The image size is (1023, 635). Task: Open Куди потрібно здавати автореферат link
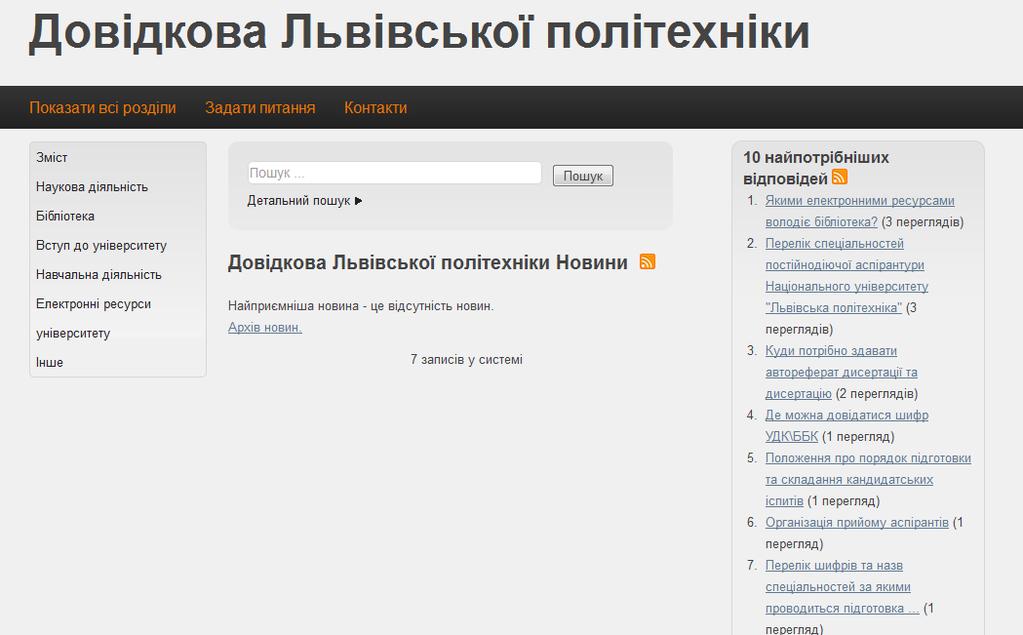(x=842, y=372)
